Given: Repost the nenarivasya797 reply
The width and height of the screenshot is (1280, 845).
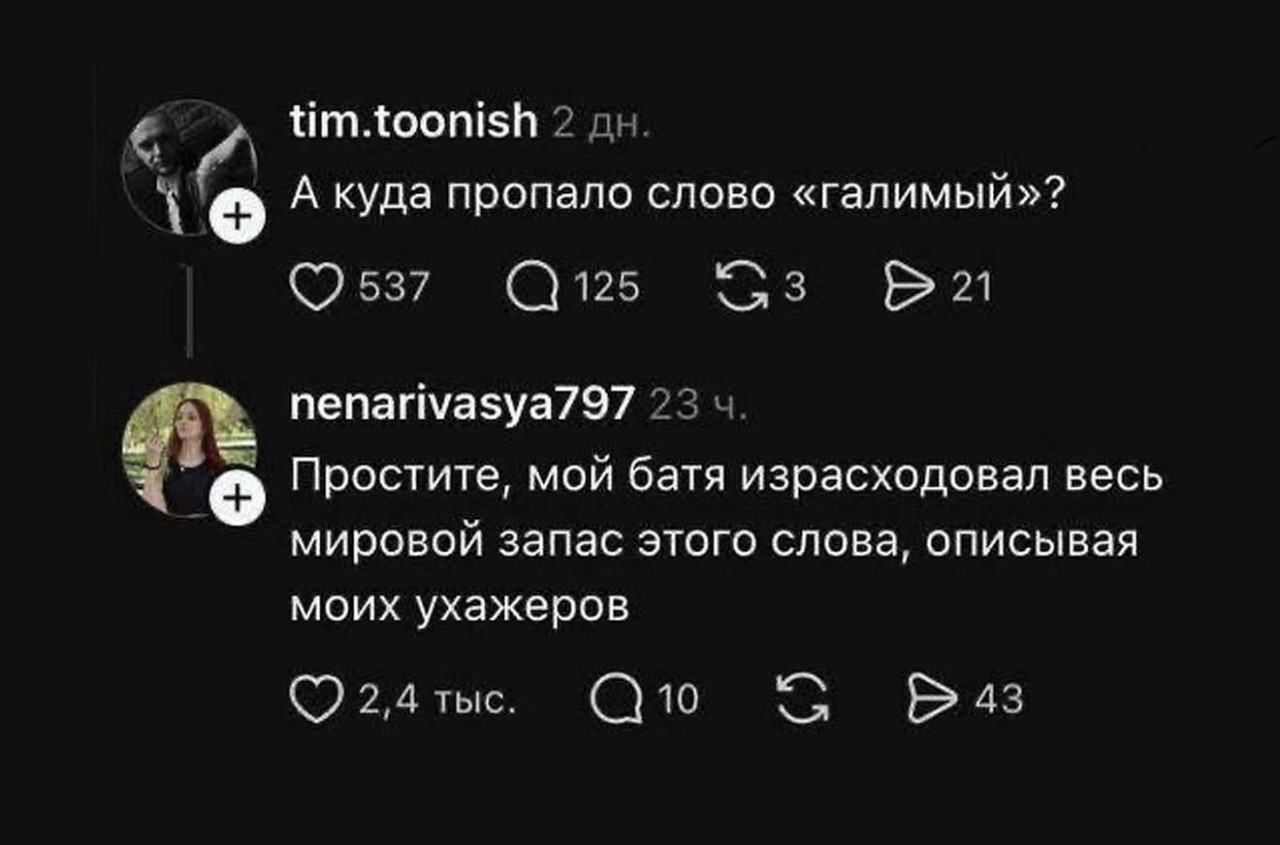Looking at the screenshot, I should click(803, 700).
